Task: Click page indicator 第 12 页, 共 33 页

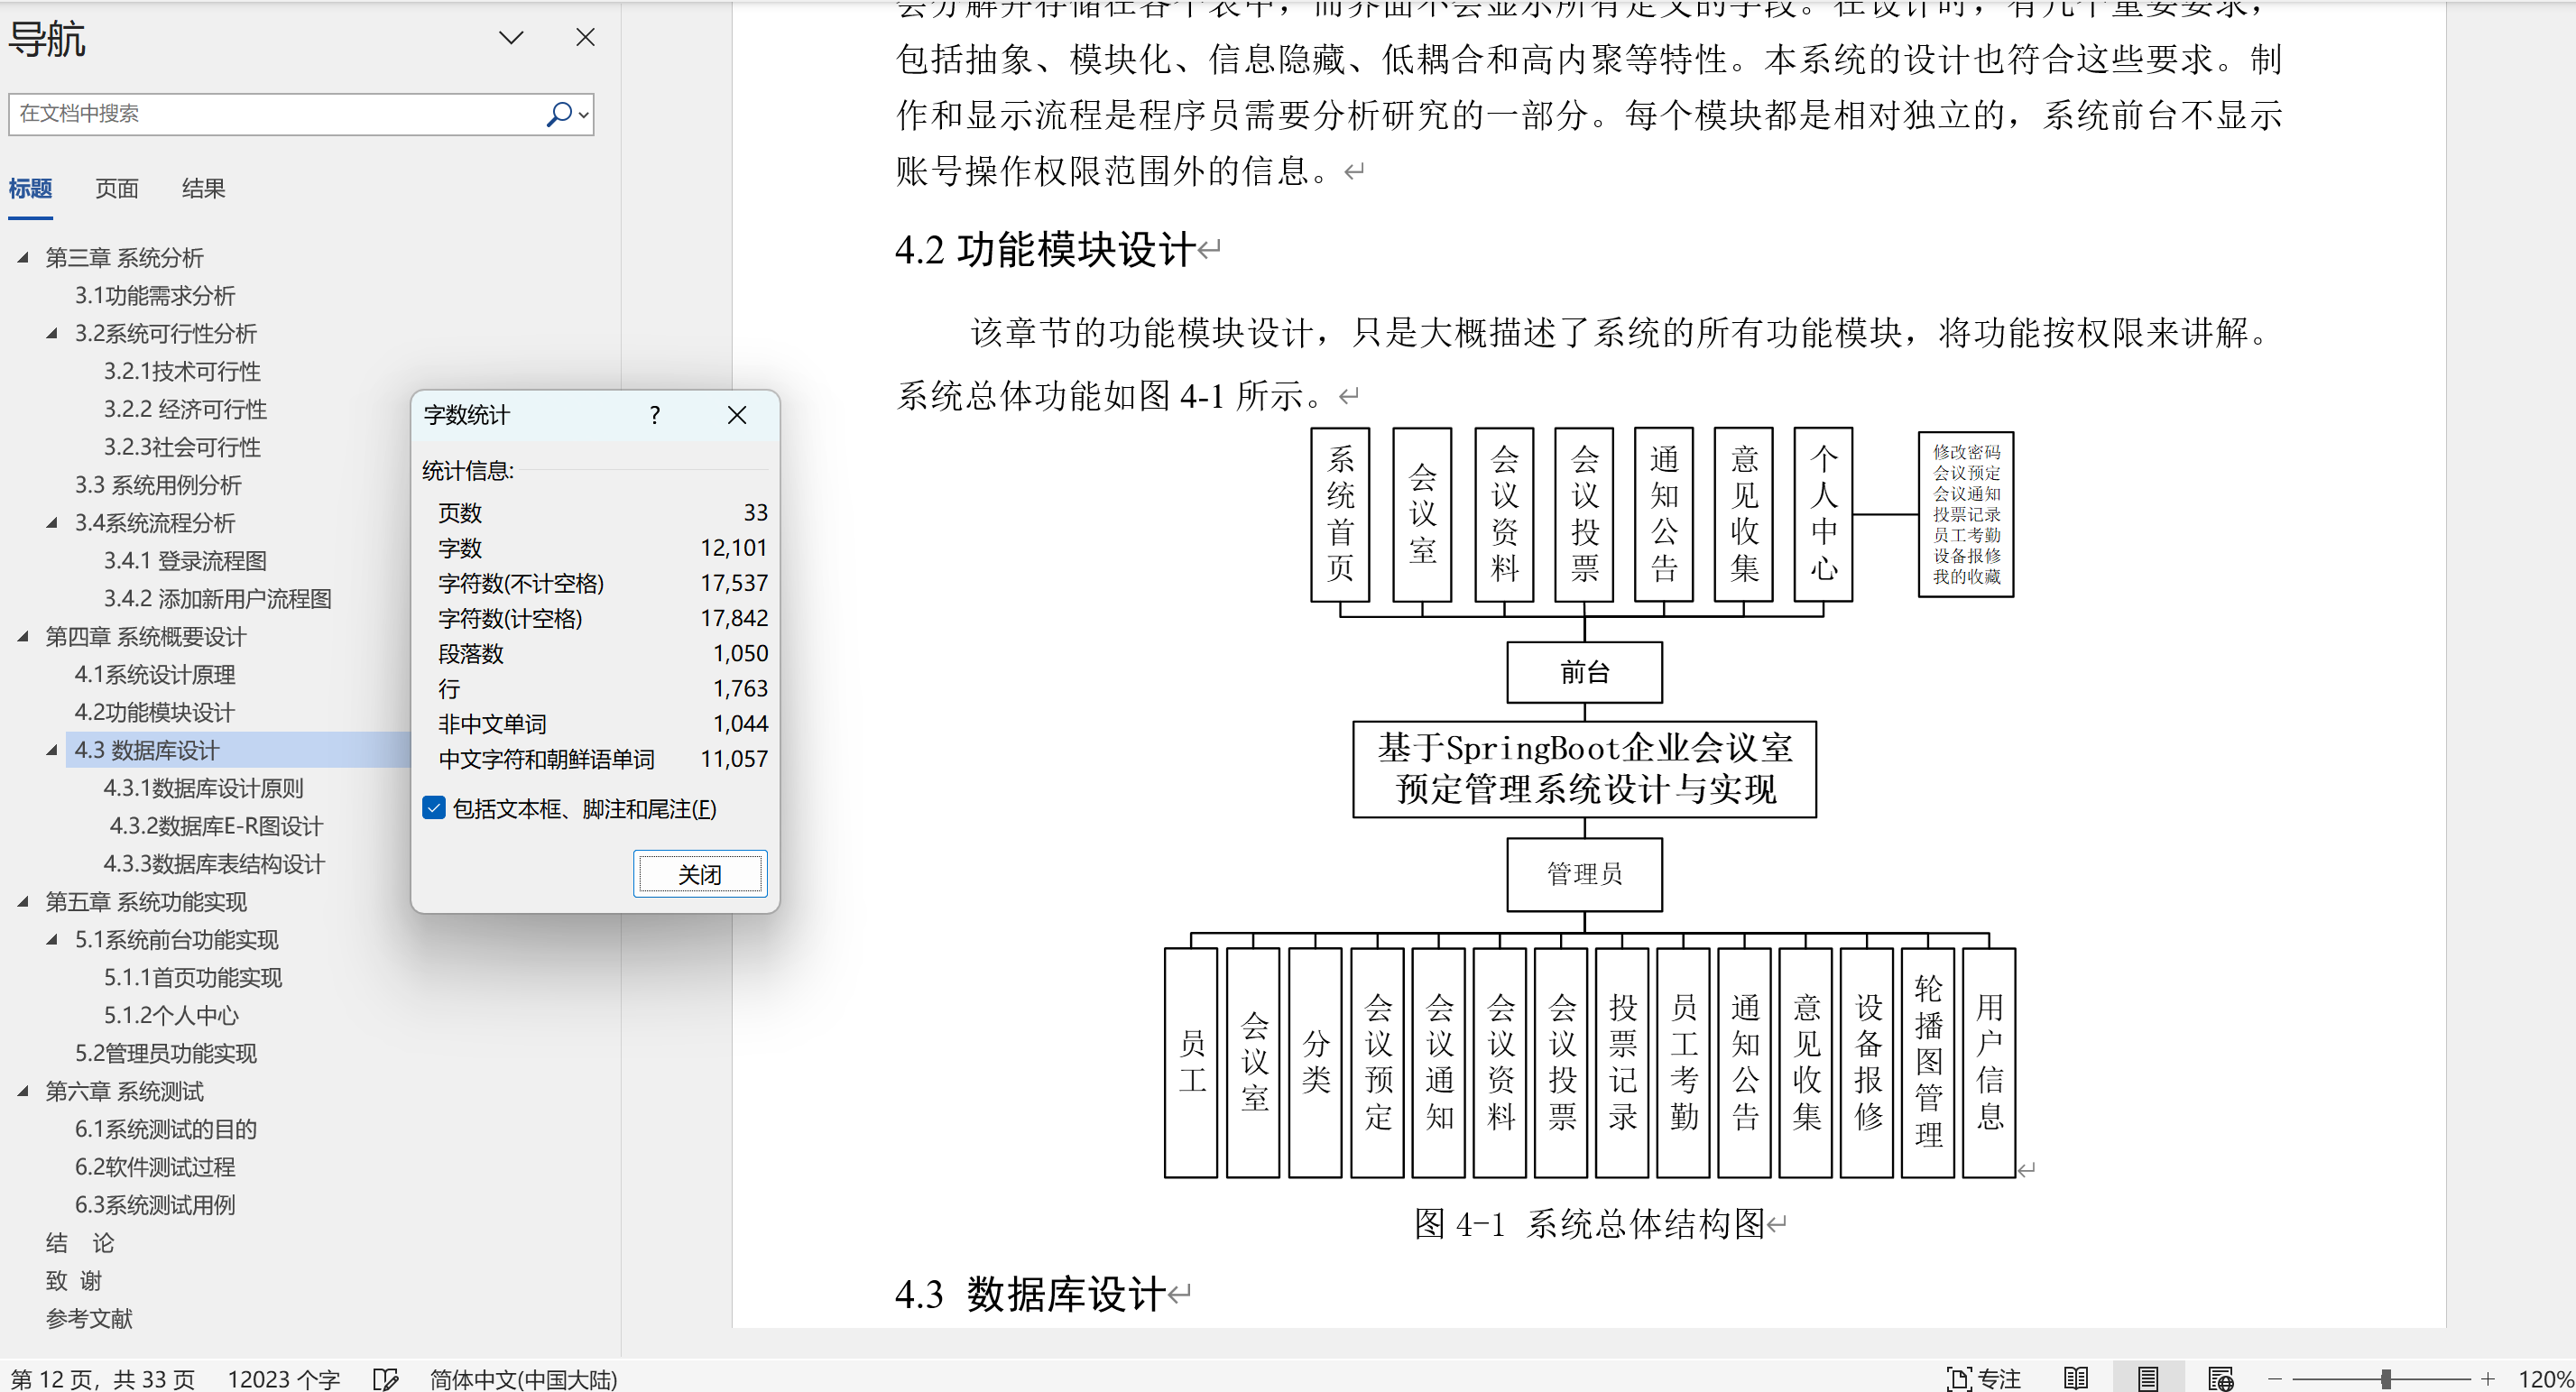Action: 103,1379
